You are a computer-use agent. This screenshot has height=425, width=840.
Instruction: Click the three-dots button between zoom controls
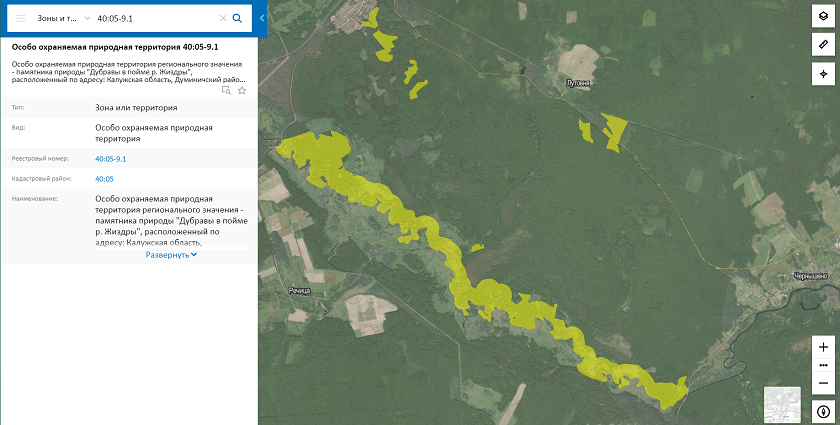point(823,365)
